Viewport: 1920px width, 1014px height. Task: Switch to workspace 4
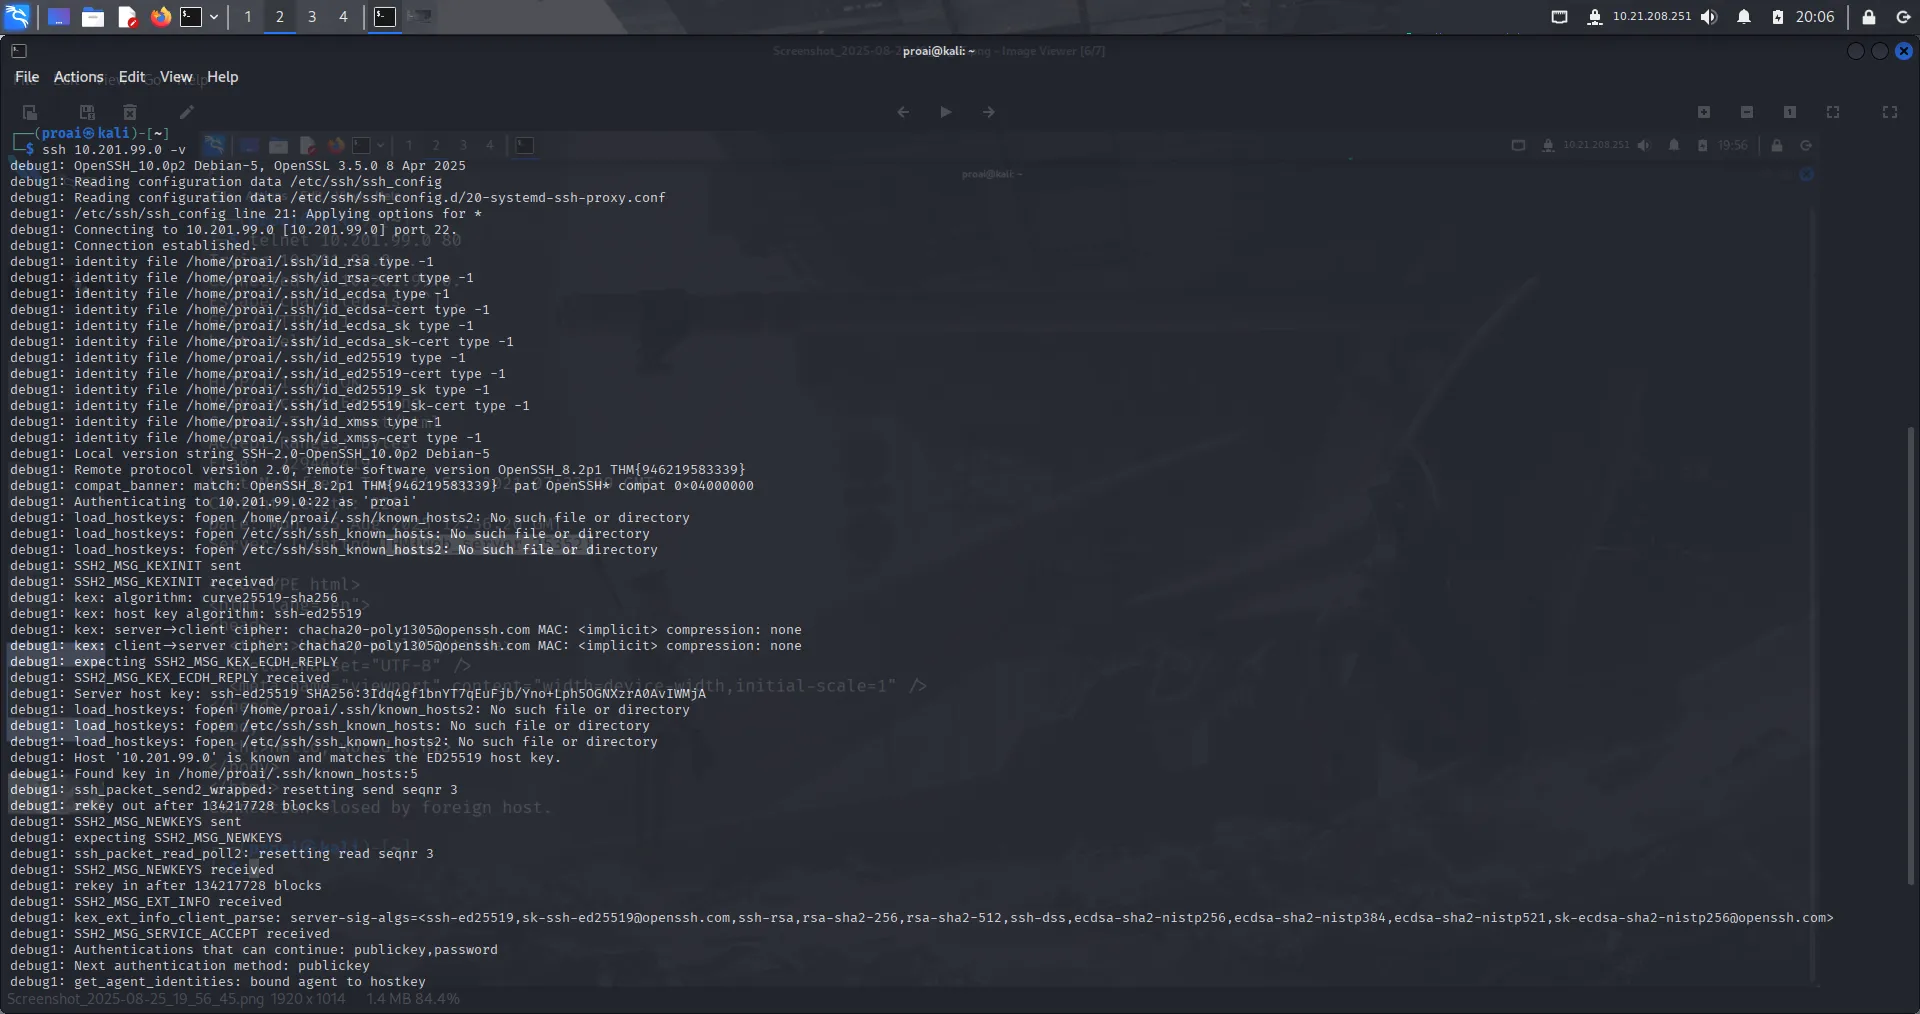click(x=344, y=17)
